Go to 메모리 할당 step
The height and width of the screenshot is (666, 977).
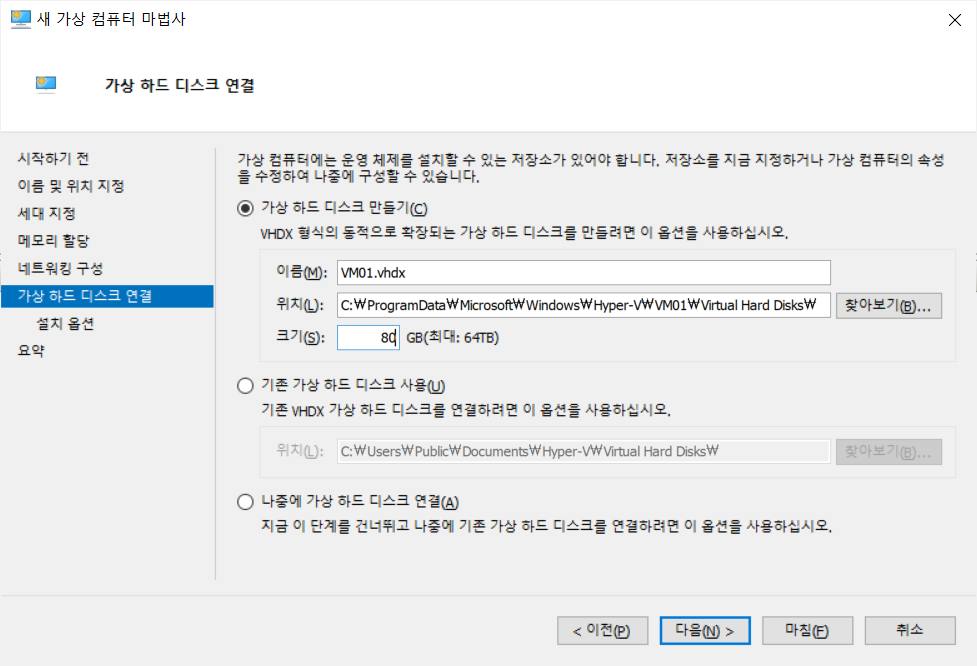pyautogui.click(x=54, y=241)
